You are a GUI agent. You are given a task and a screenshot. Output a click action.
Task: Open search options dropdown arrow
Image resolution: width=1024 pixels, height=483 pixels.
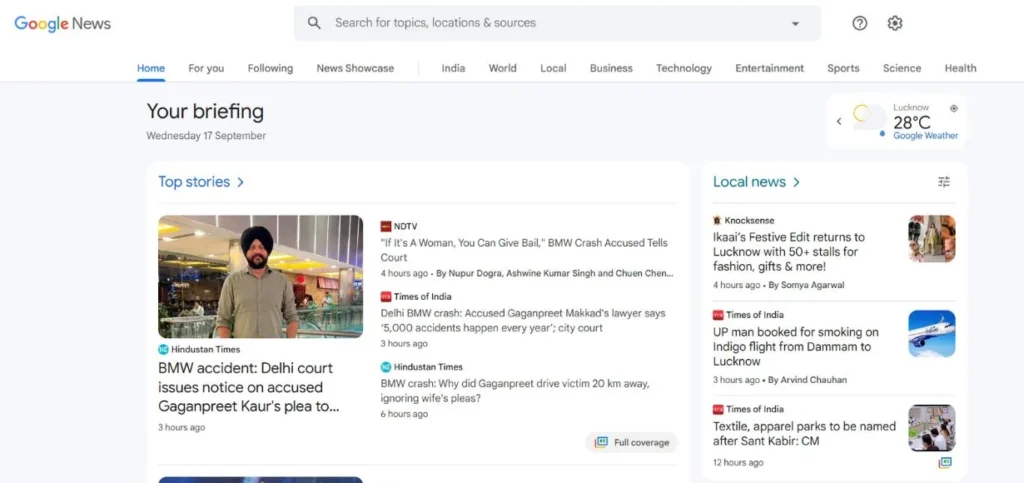tap(796, 24)
